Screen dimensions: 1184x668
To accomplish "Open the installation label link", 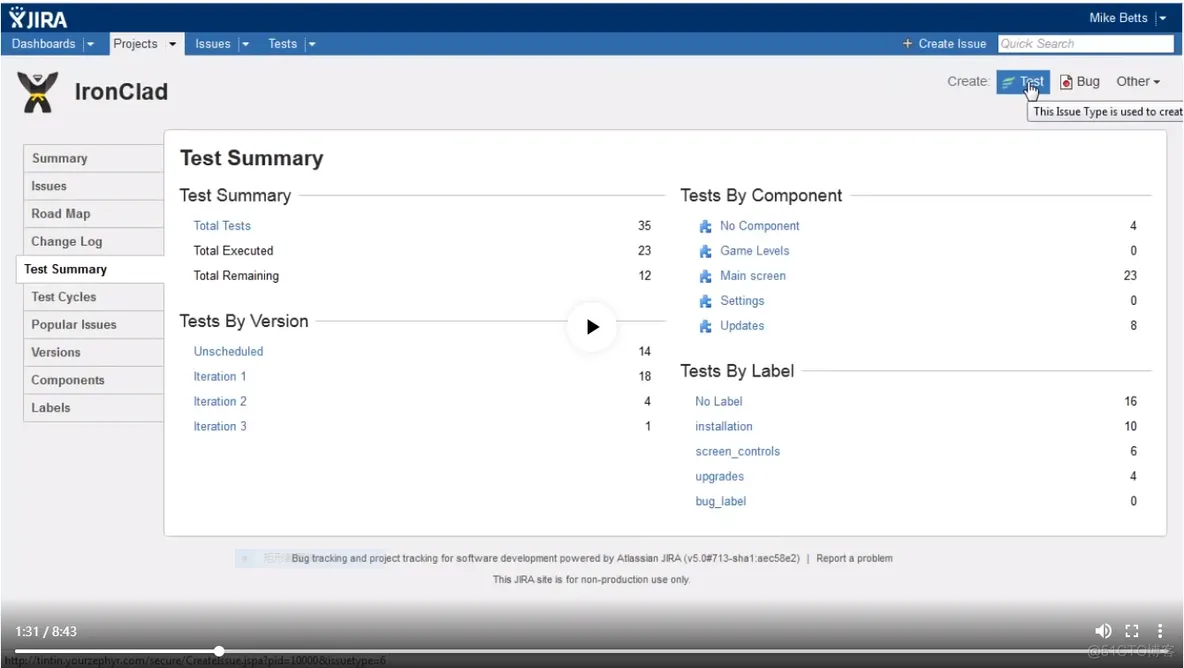I will 723,426.
